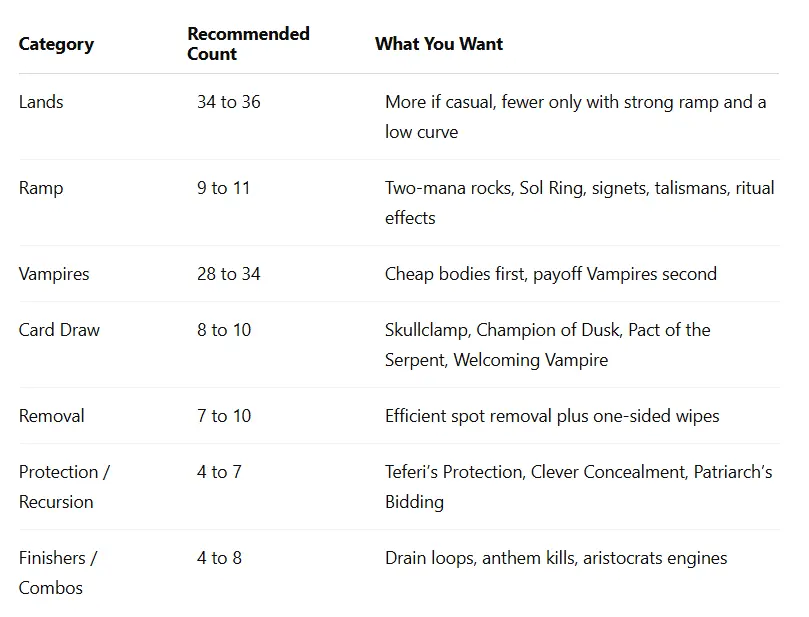This screenshot has height=617, width=809.
Task: Select the Lands row label
Action: pyautogui.click(x=41, y=102)
